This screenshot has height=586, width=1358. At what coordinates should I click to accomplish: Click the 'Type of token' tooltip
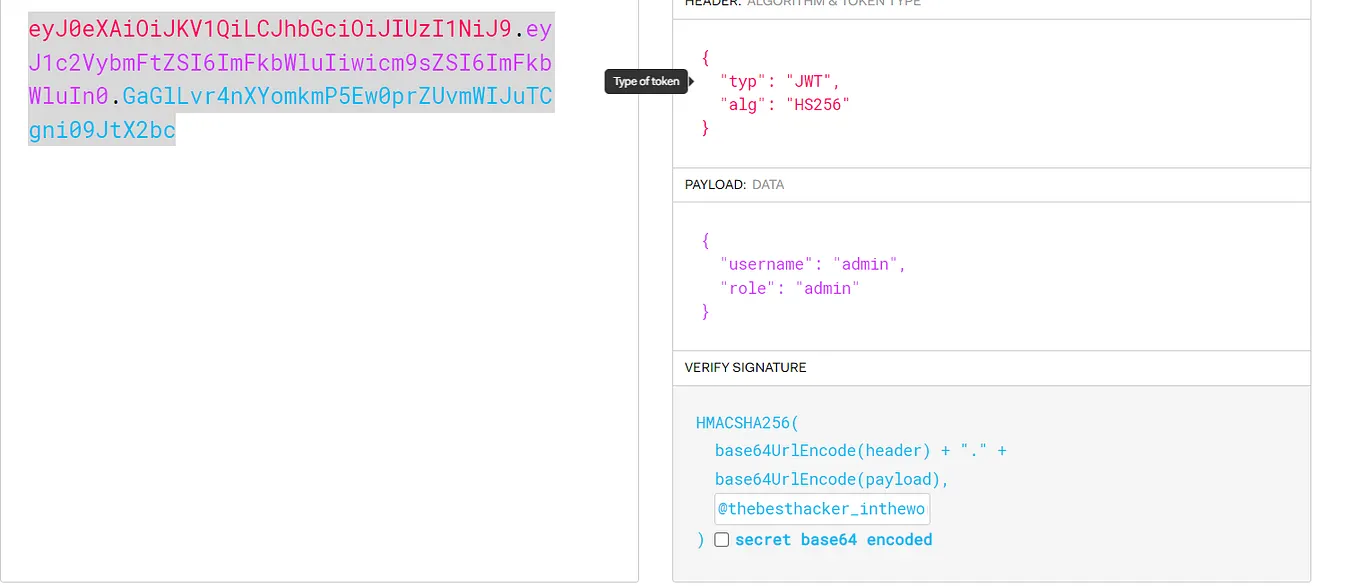click(x=645, y=81)
